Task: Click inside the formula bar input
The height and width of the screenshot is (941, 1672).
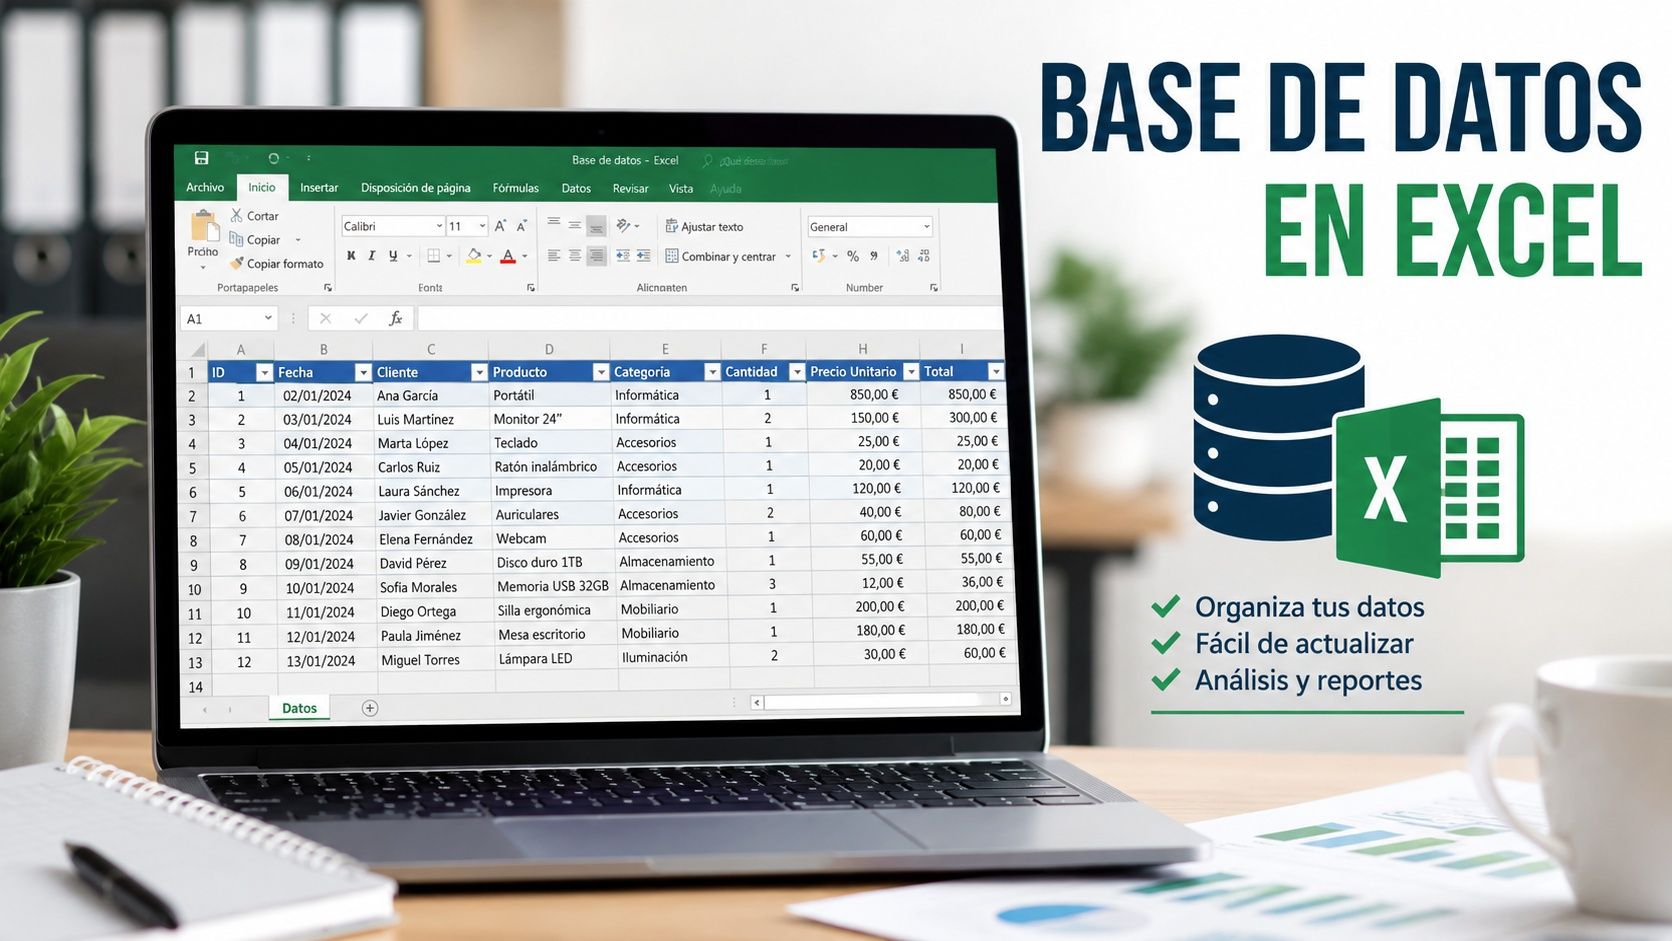Action: 710,318
